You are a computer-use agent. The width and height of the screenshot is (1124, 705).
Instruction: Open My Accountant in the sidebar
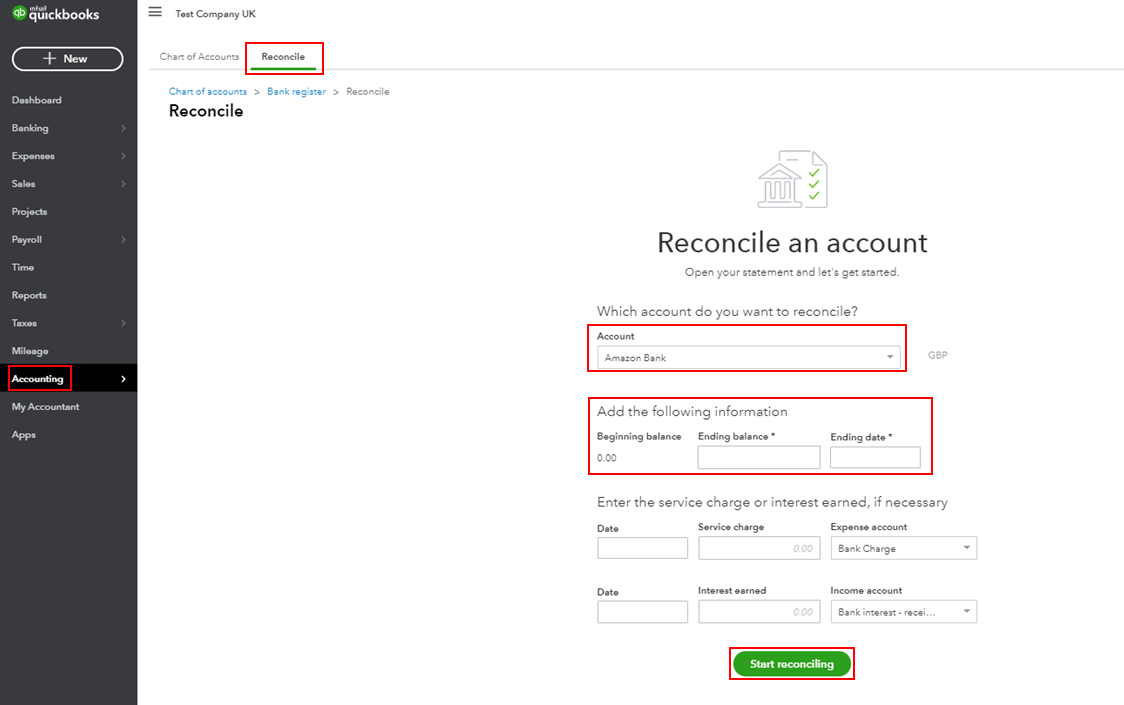(46, 407)
